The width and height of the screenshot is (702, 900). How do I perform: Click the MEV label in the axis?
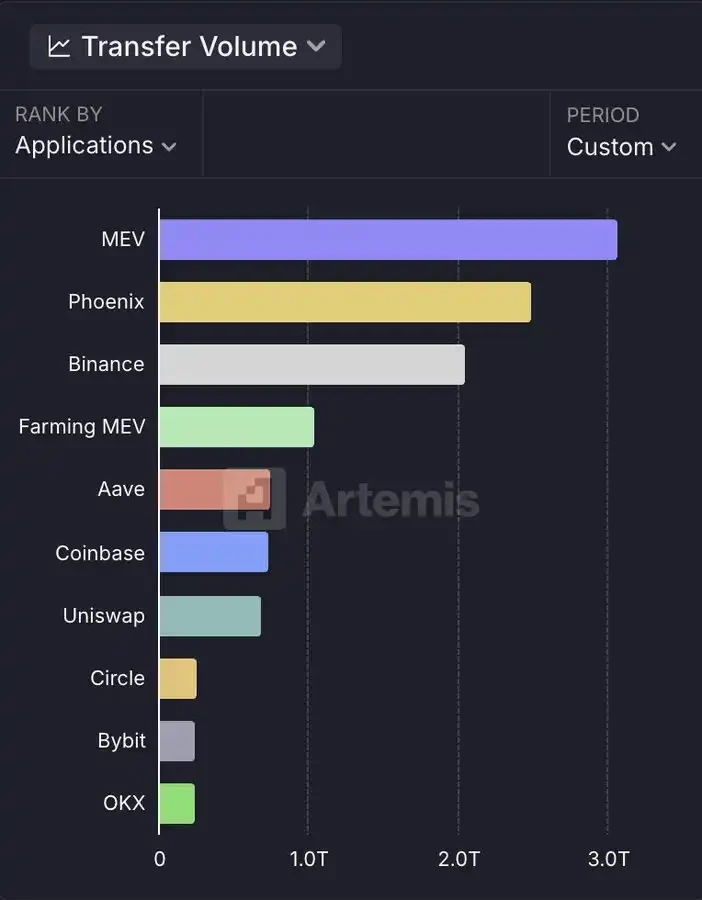tap(122, 238)
